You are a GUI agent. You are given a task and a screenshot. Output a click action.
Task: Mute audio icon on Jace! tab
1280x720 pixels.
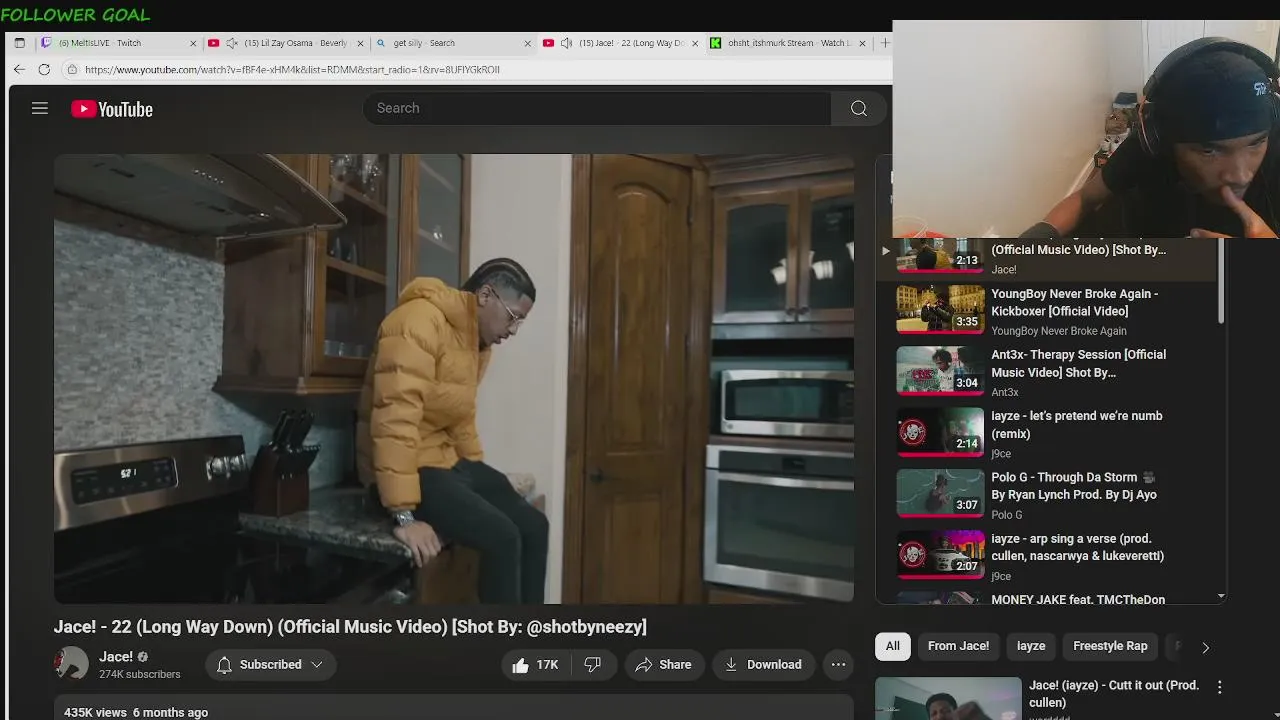(567, 43)
